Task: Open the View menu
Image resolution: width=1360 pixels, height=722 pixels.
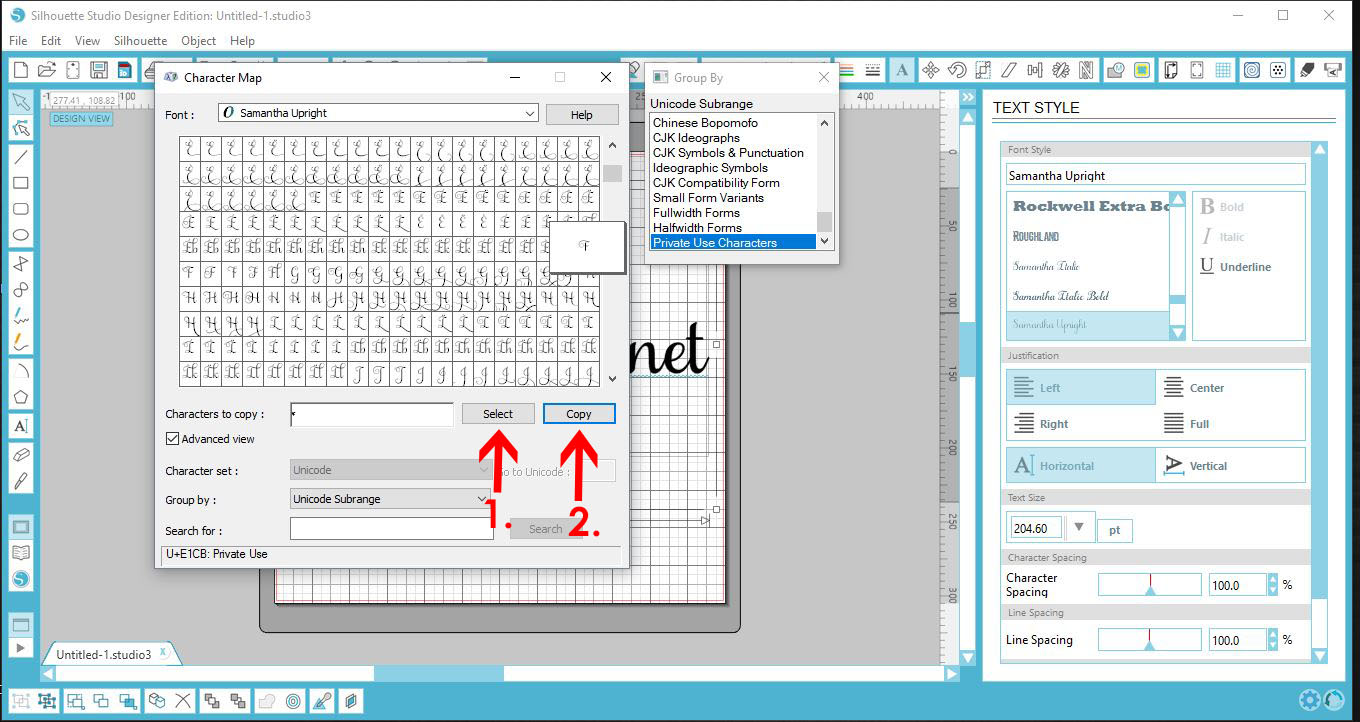Action: tap(88, 41)
